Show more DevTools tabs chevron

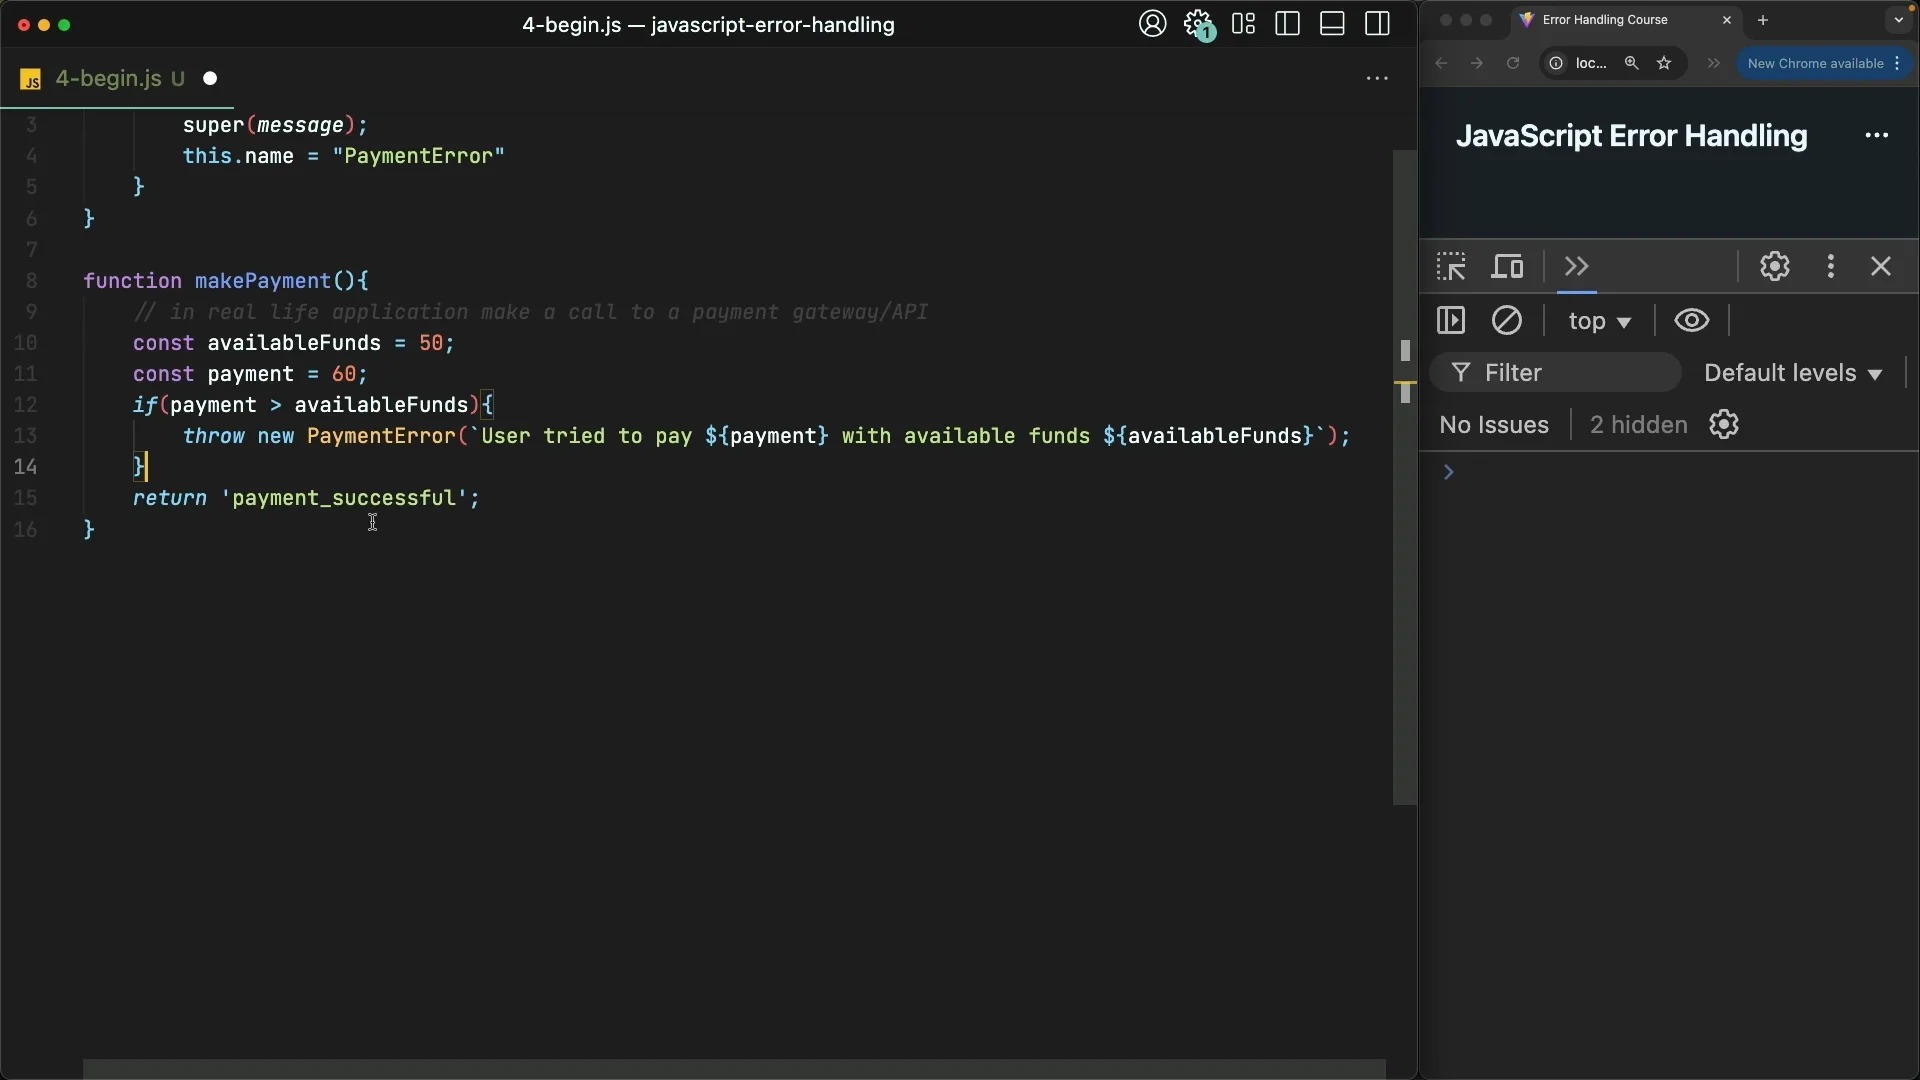tap(1577, 267)
